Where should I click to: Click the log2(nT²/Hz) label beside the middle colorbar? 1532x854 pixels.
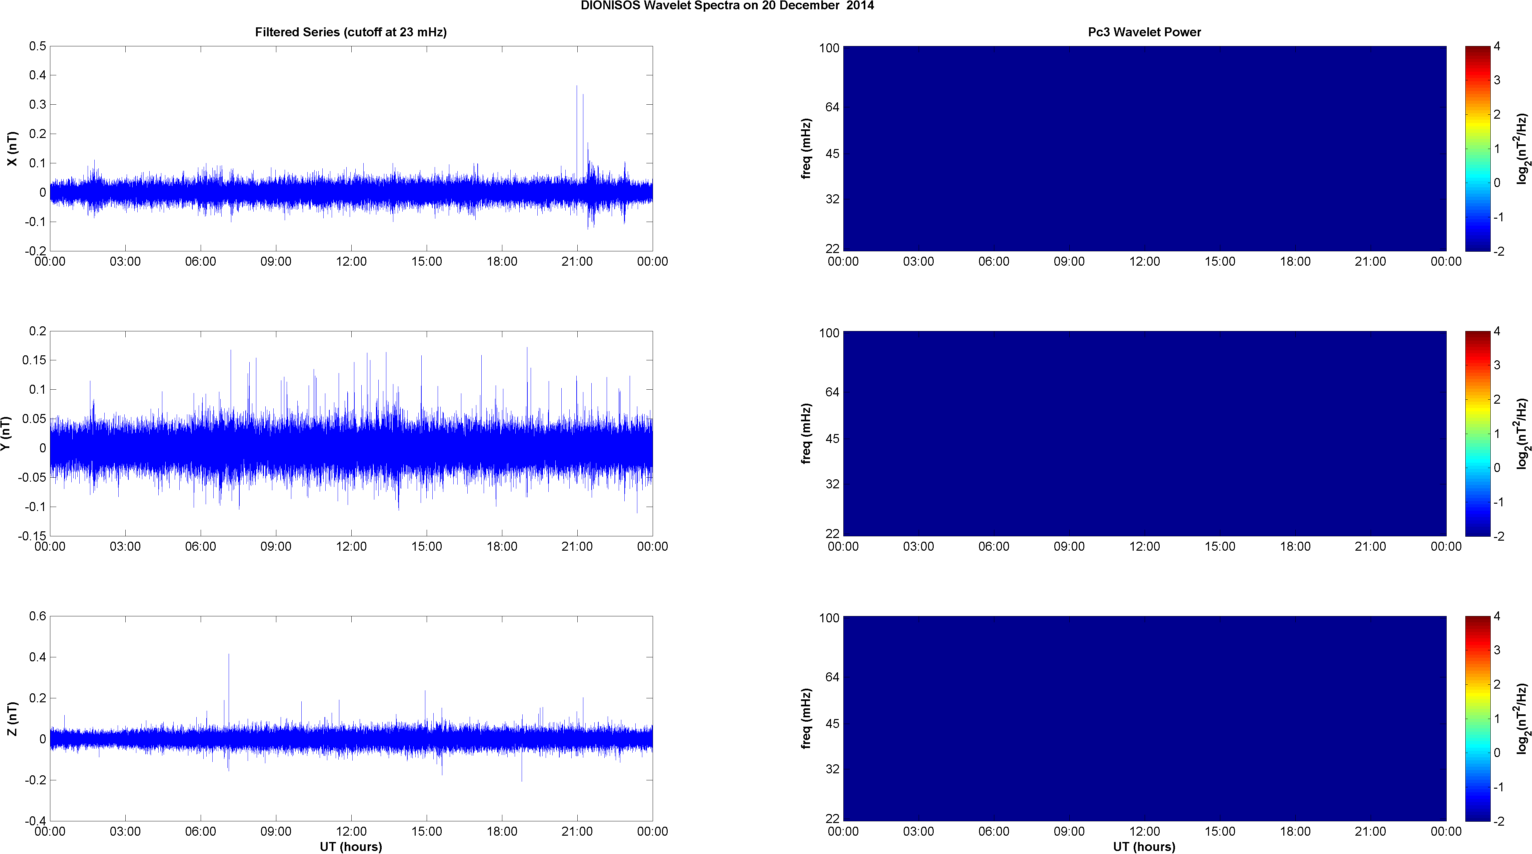point(1523,433)
